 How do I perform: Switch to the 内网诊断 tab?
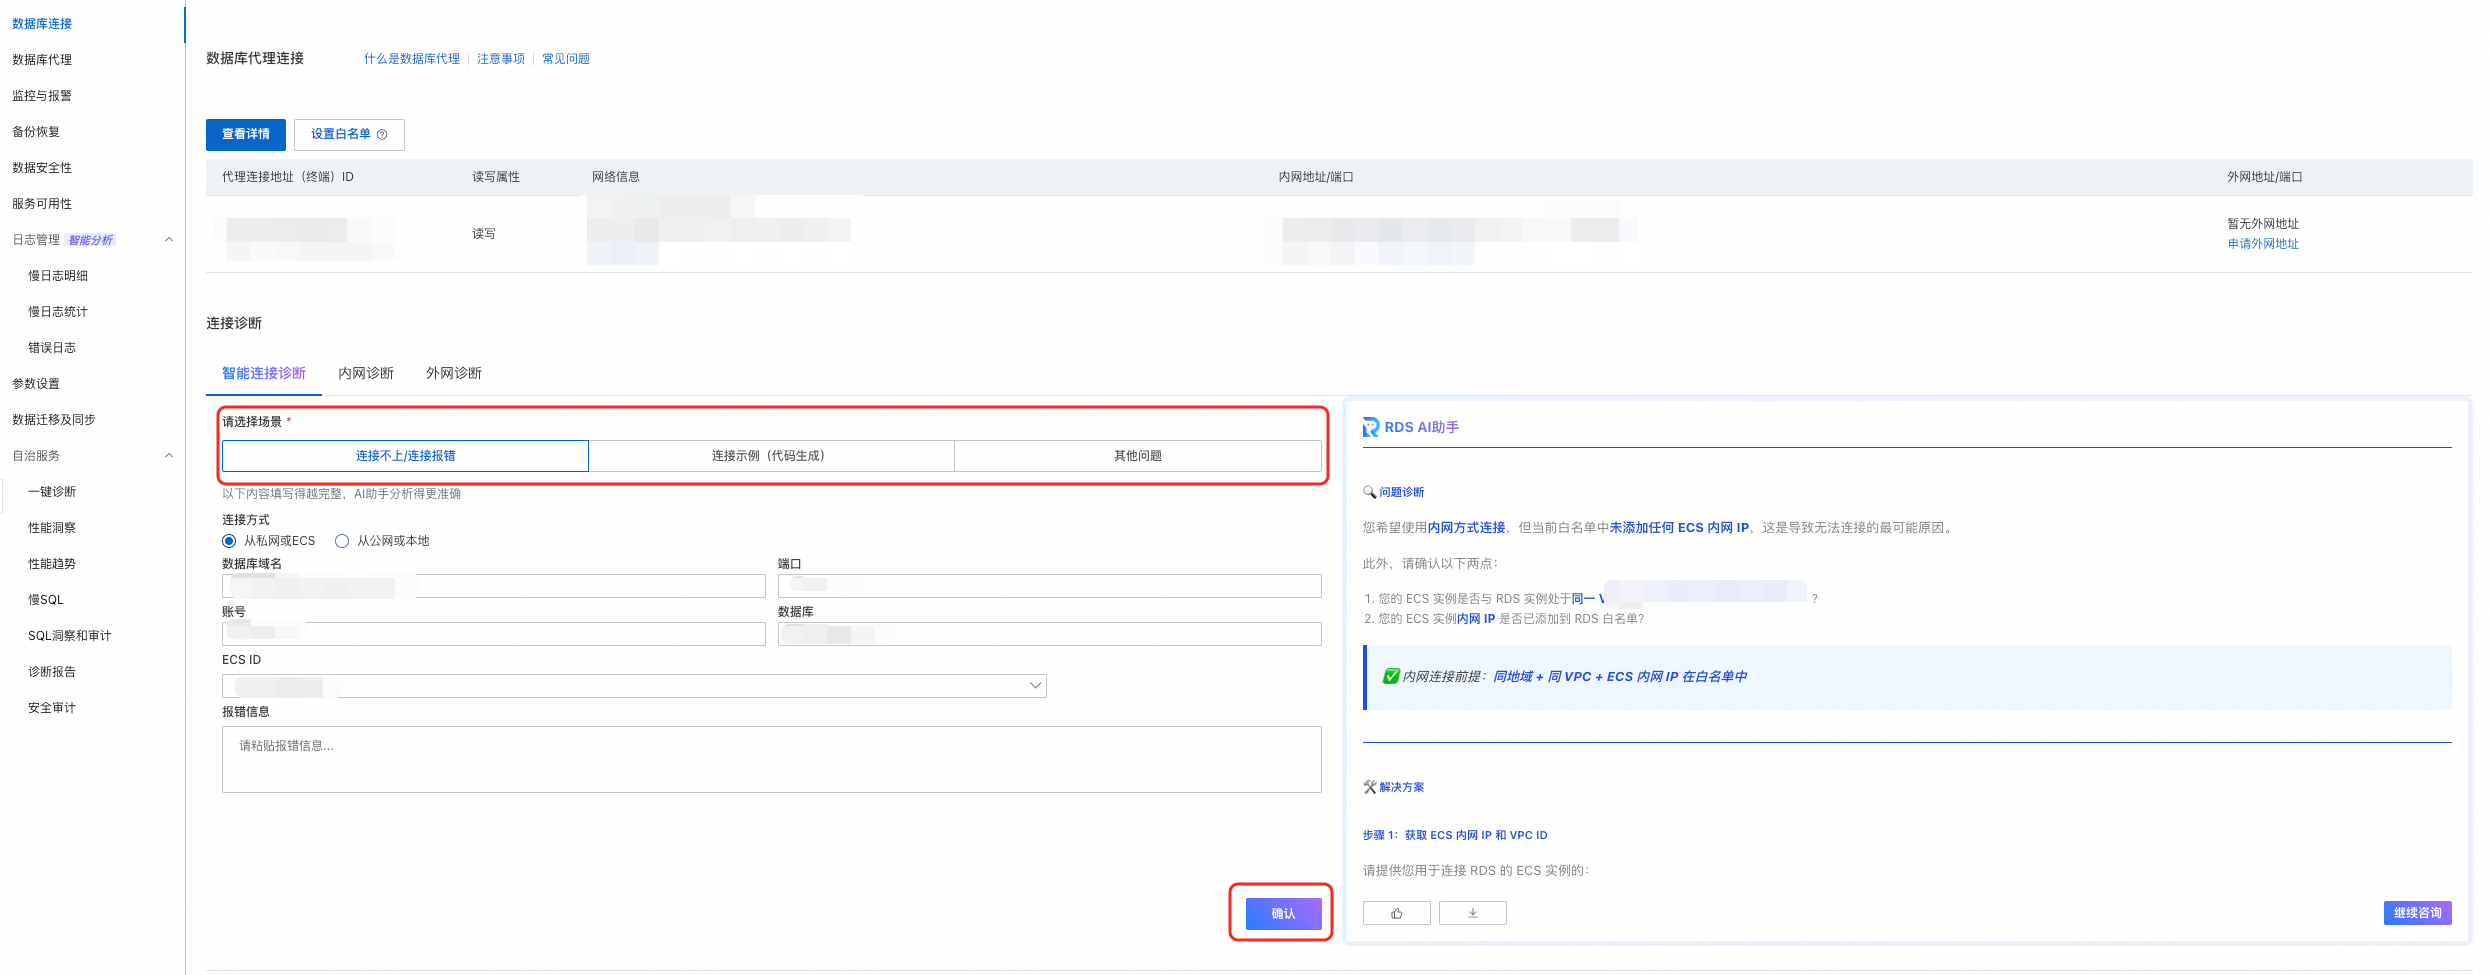[366, 373]
